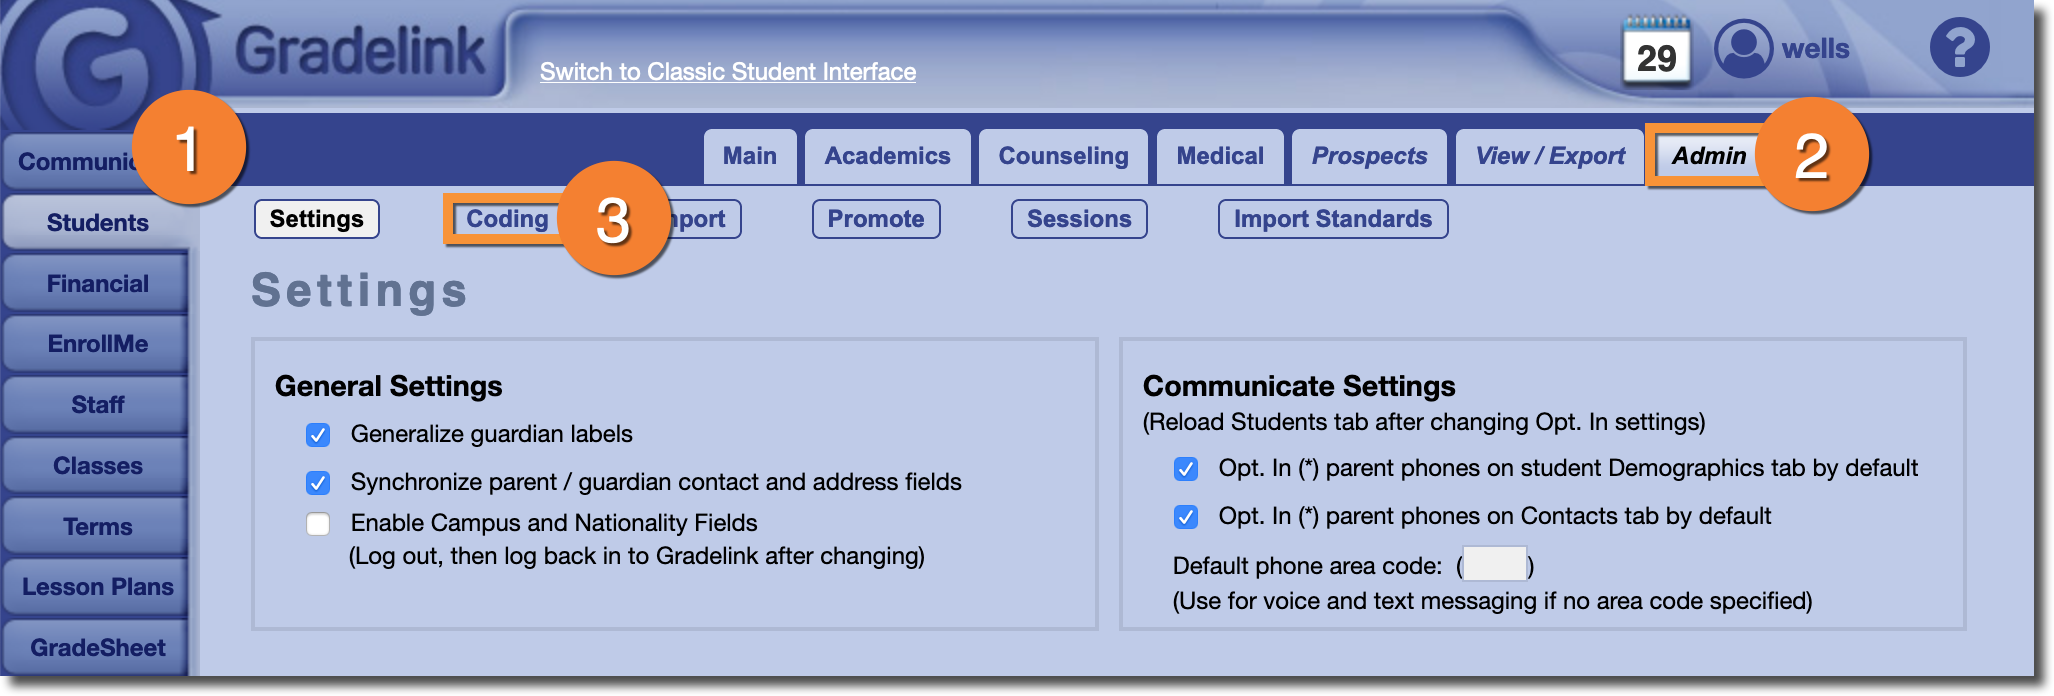Click the wells user profile icon

(1743, 48)
